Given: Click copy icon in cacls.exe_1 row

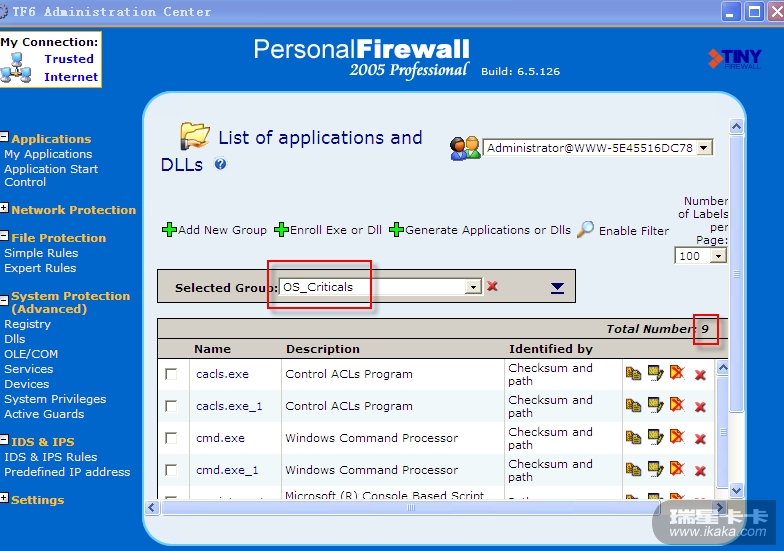Looking at the screenshot, I should (x=634, y=406).
